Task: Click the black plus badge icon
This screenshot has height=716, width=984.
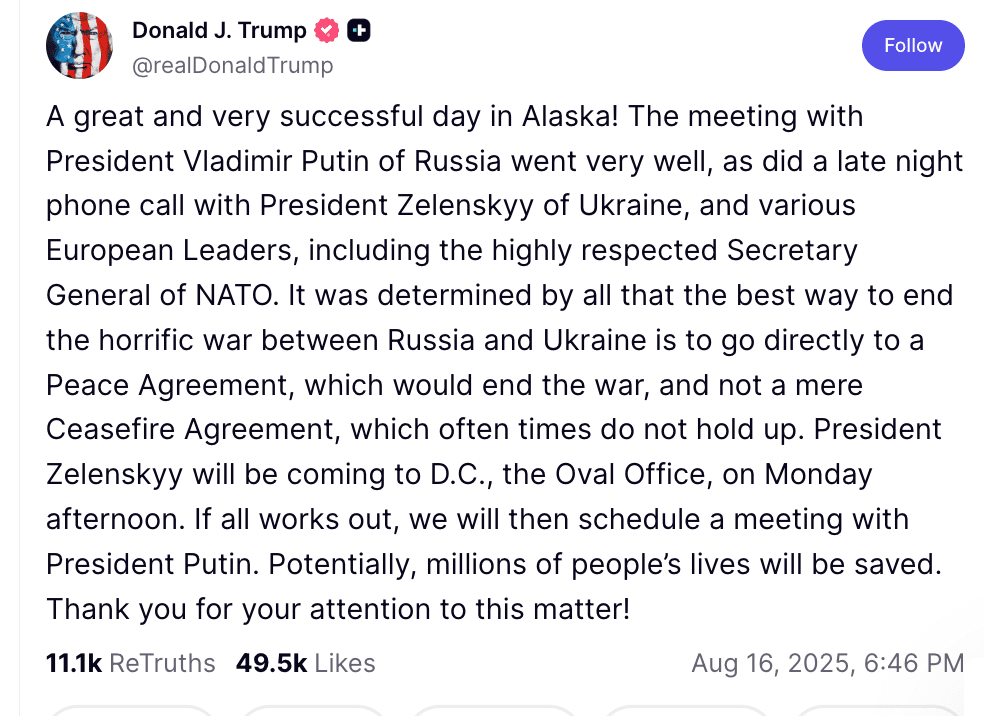Action: coord(359,30)
